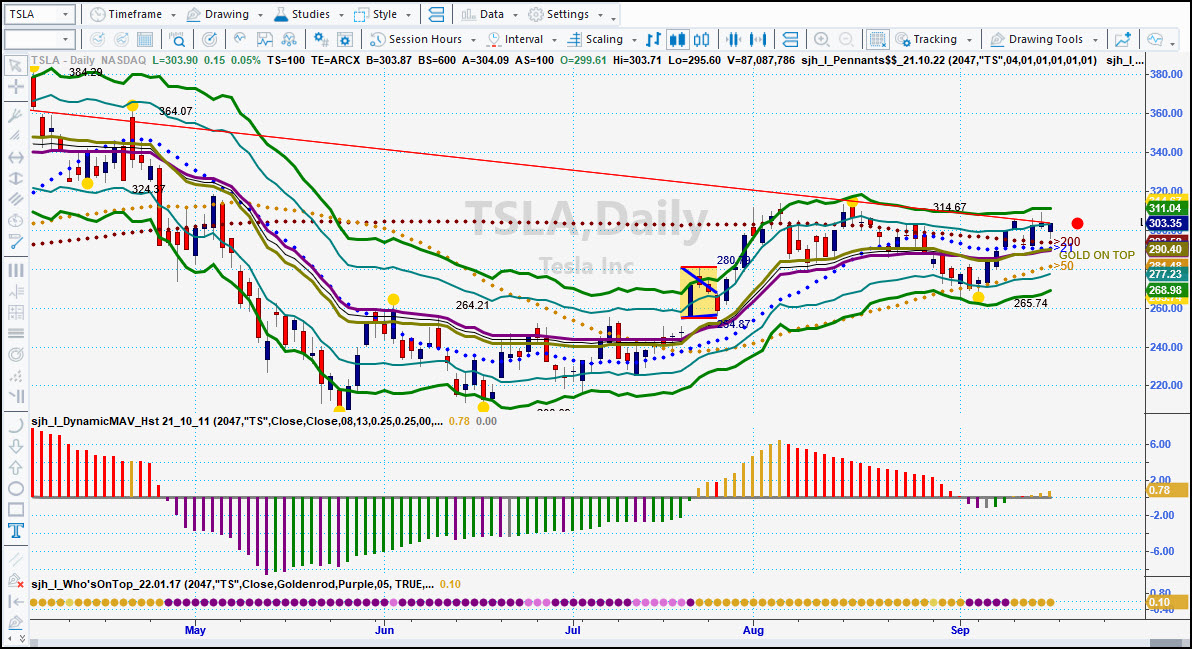Viewport: 1192px width, 649px height.
Task: Open the Timeframe menu
Action: coord(132,14)
